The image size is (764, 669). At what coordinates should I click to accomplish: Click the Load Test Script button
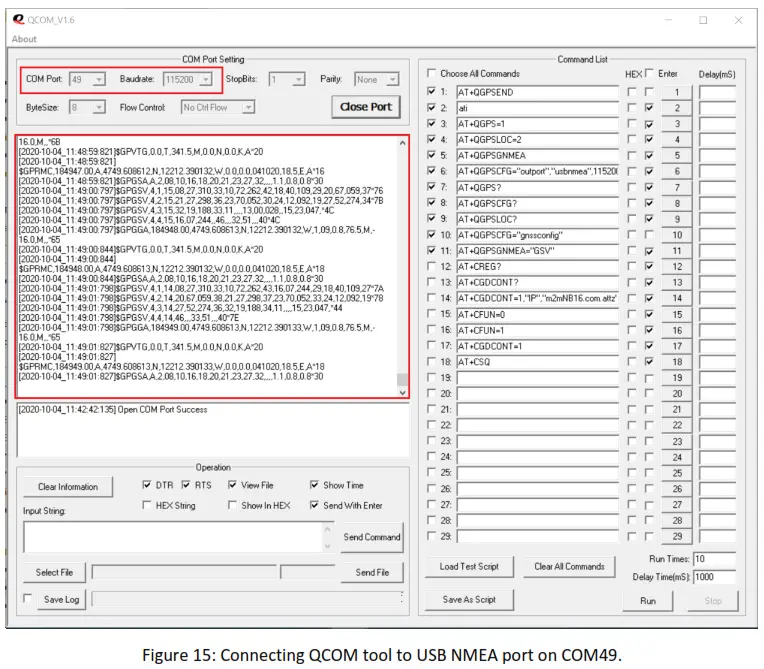(x=469, y=567)
